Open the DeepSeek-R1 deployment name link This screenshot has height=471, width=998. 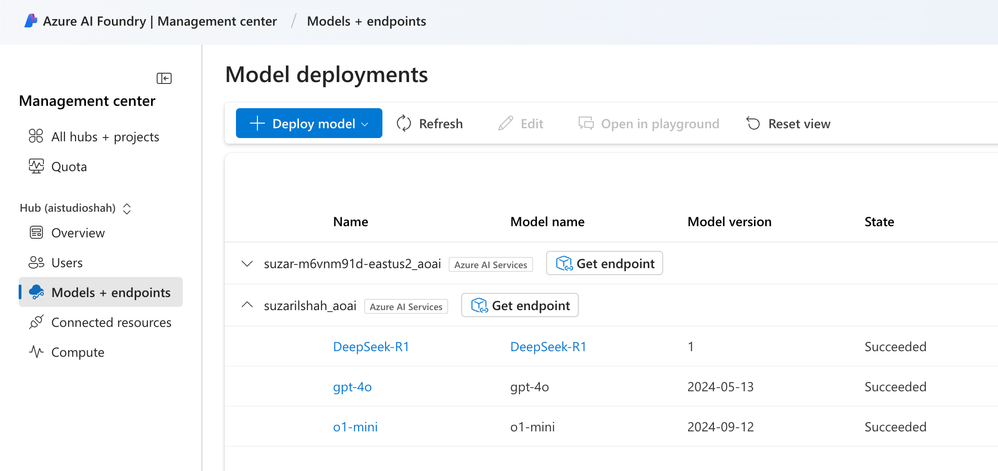coord(371,346)
